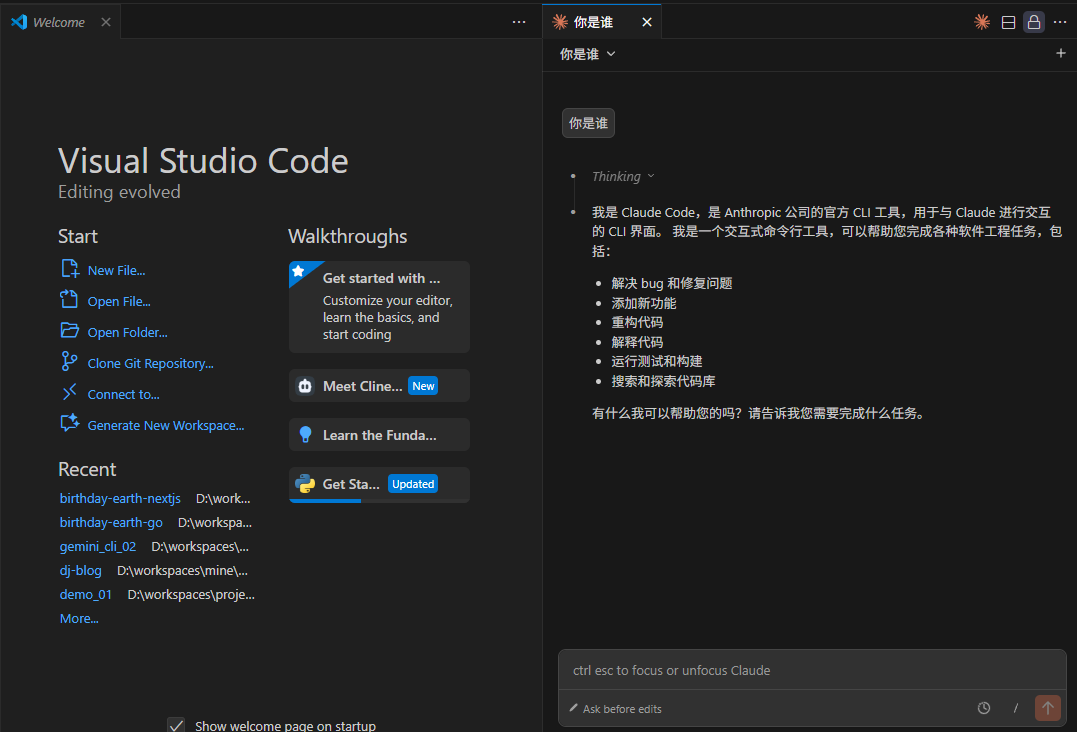The image size is (1077, 732).
Task: Toggle the Ask before edits mode
Action: click(x=615, y=709)
